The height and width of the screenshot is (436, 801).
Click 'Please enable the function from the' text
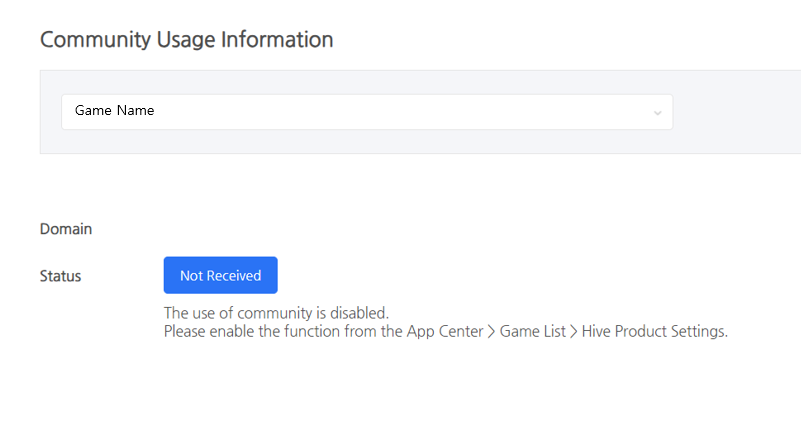click(x=283, y=331)
